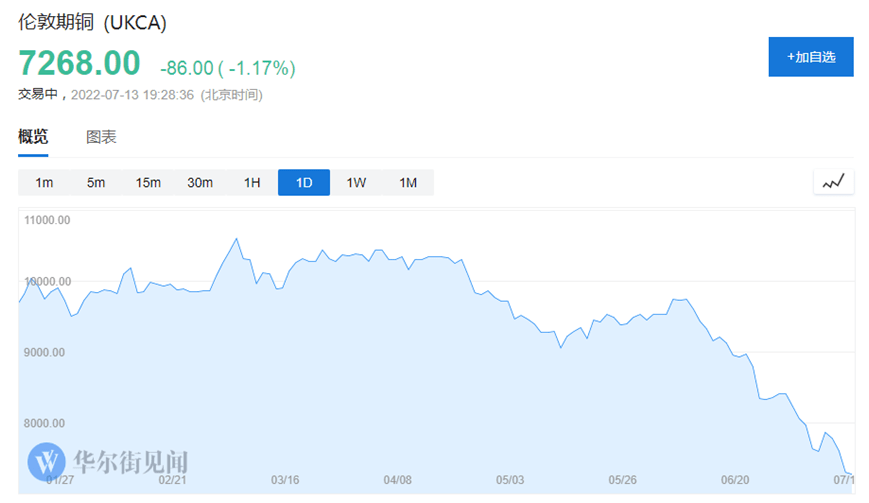This screenshot has height=503, width=869.
Task: Set chart period to 1H
Action: click(252, 182)
